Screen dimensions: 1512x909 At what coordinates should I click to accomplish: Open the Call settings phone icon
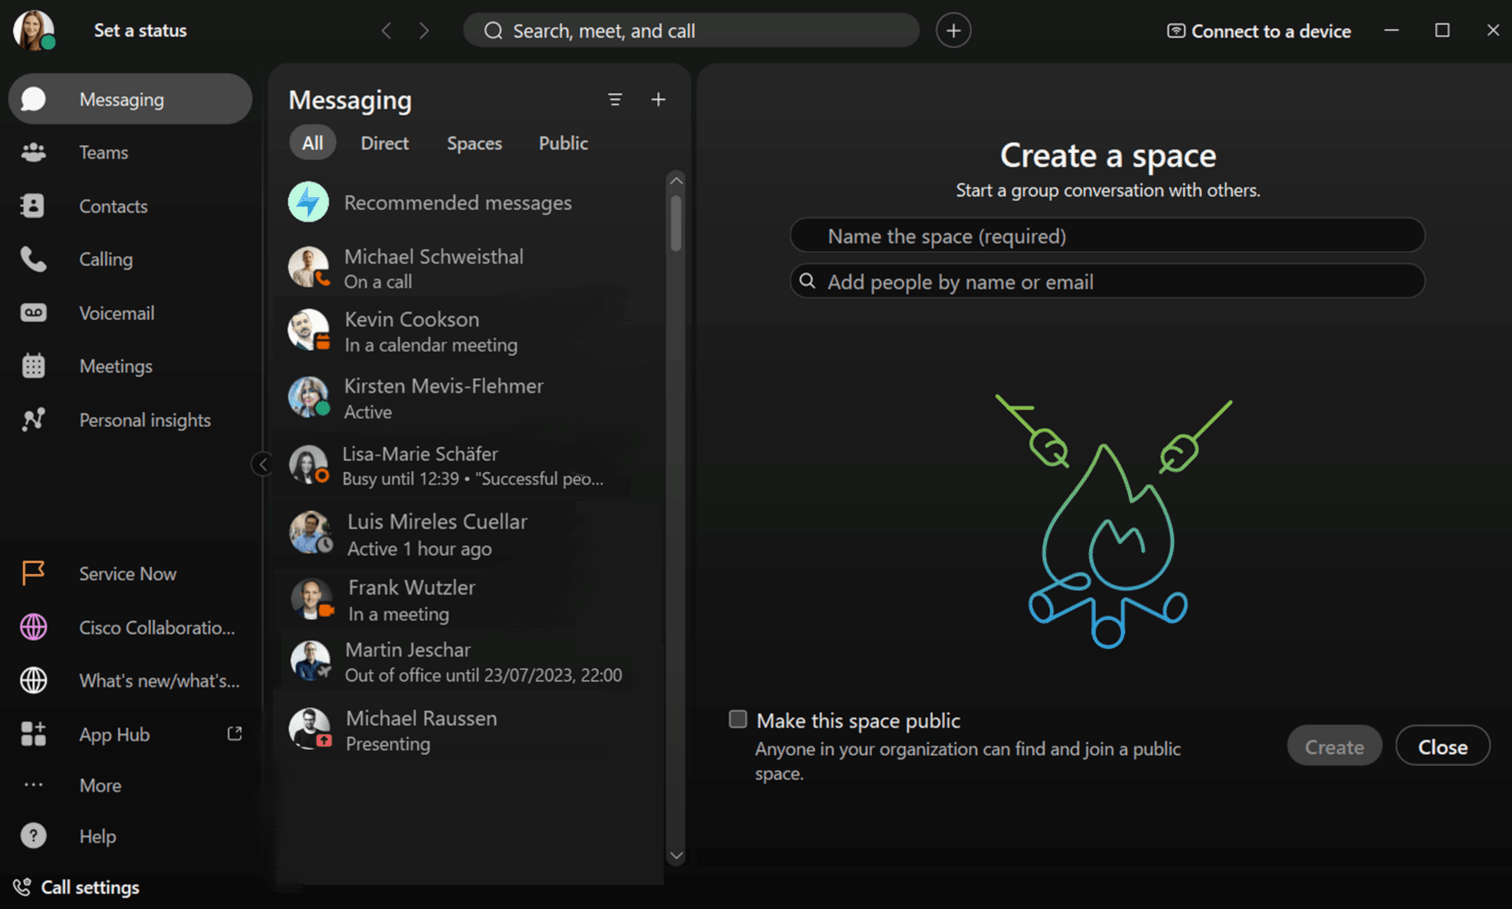(22, 887)
